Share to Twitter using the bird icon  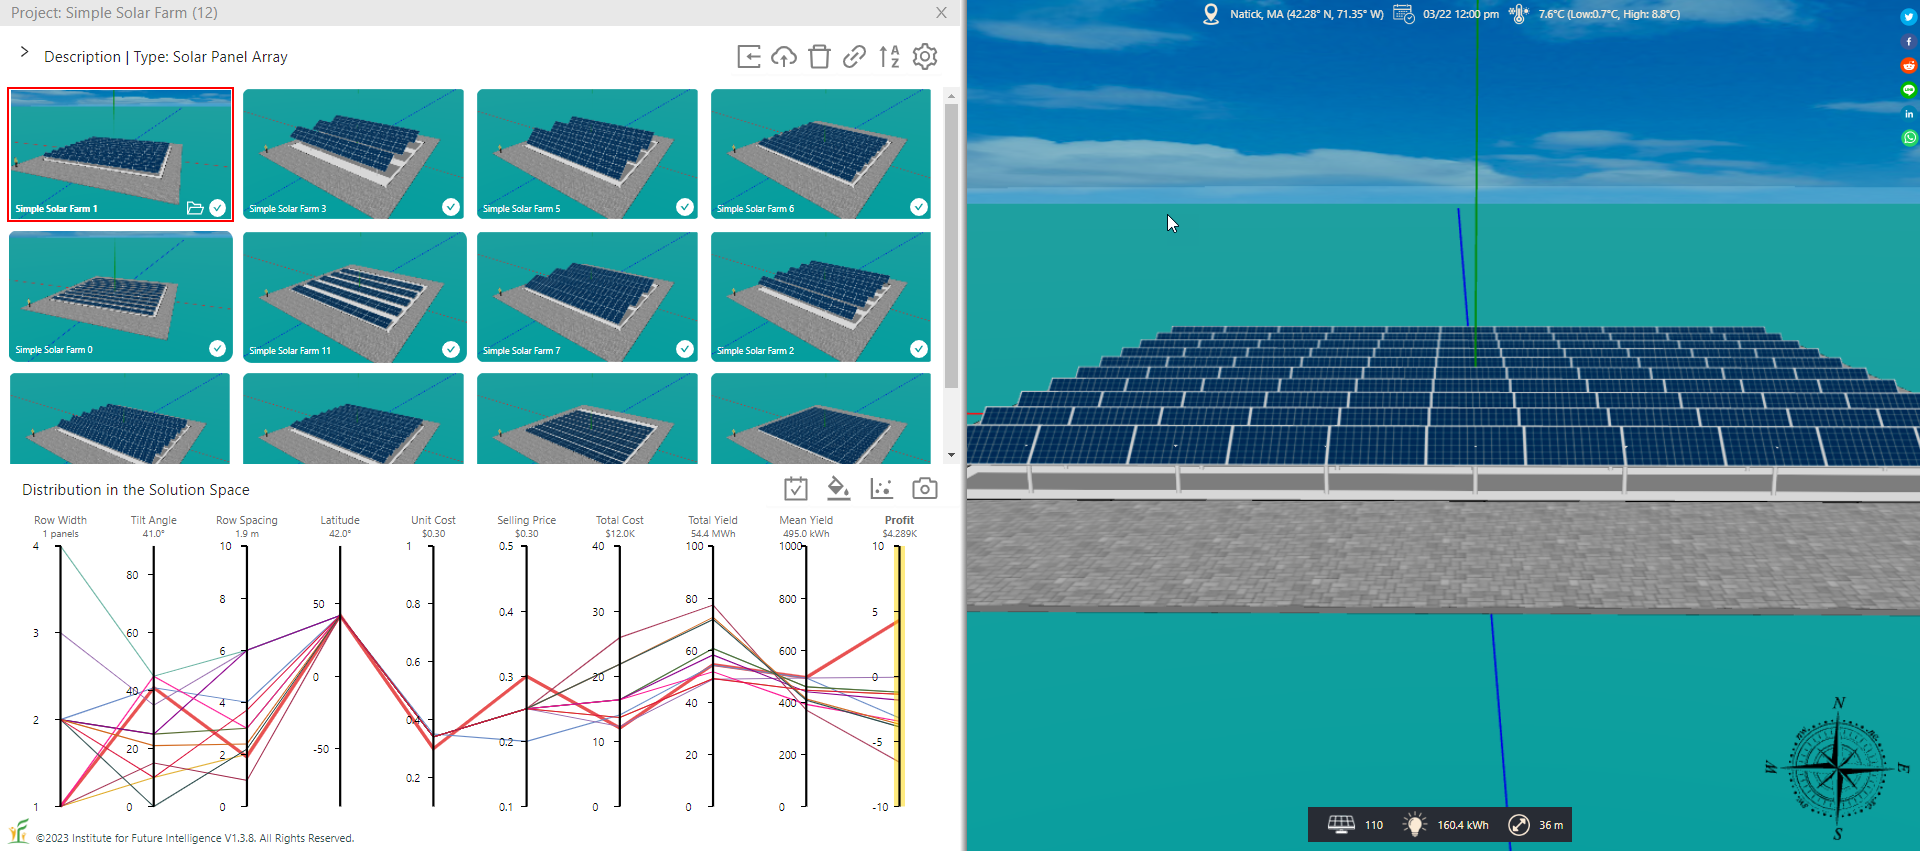[x=1908, y=17]
